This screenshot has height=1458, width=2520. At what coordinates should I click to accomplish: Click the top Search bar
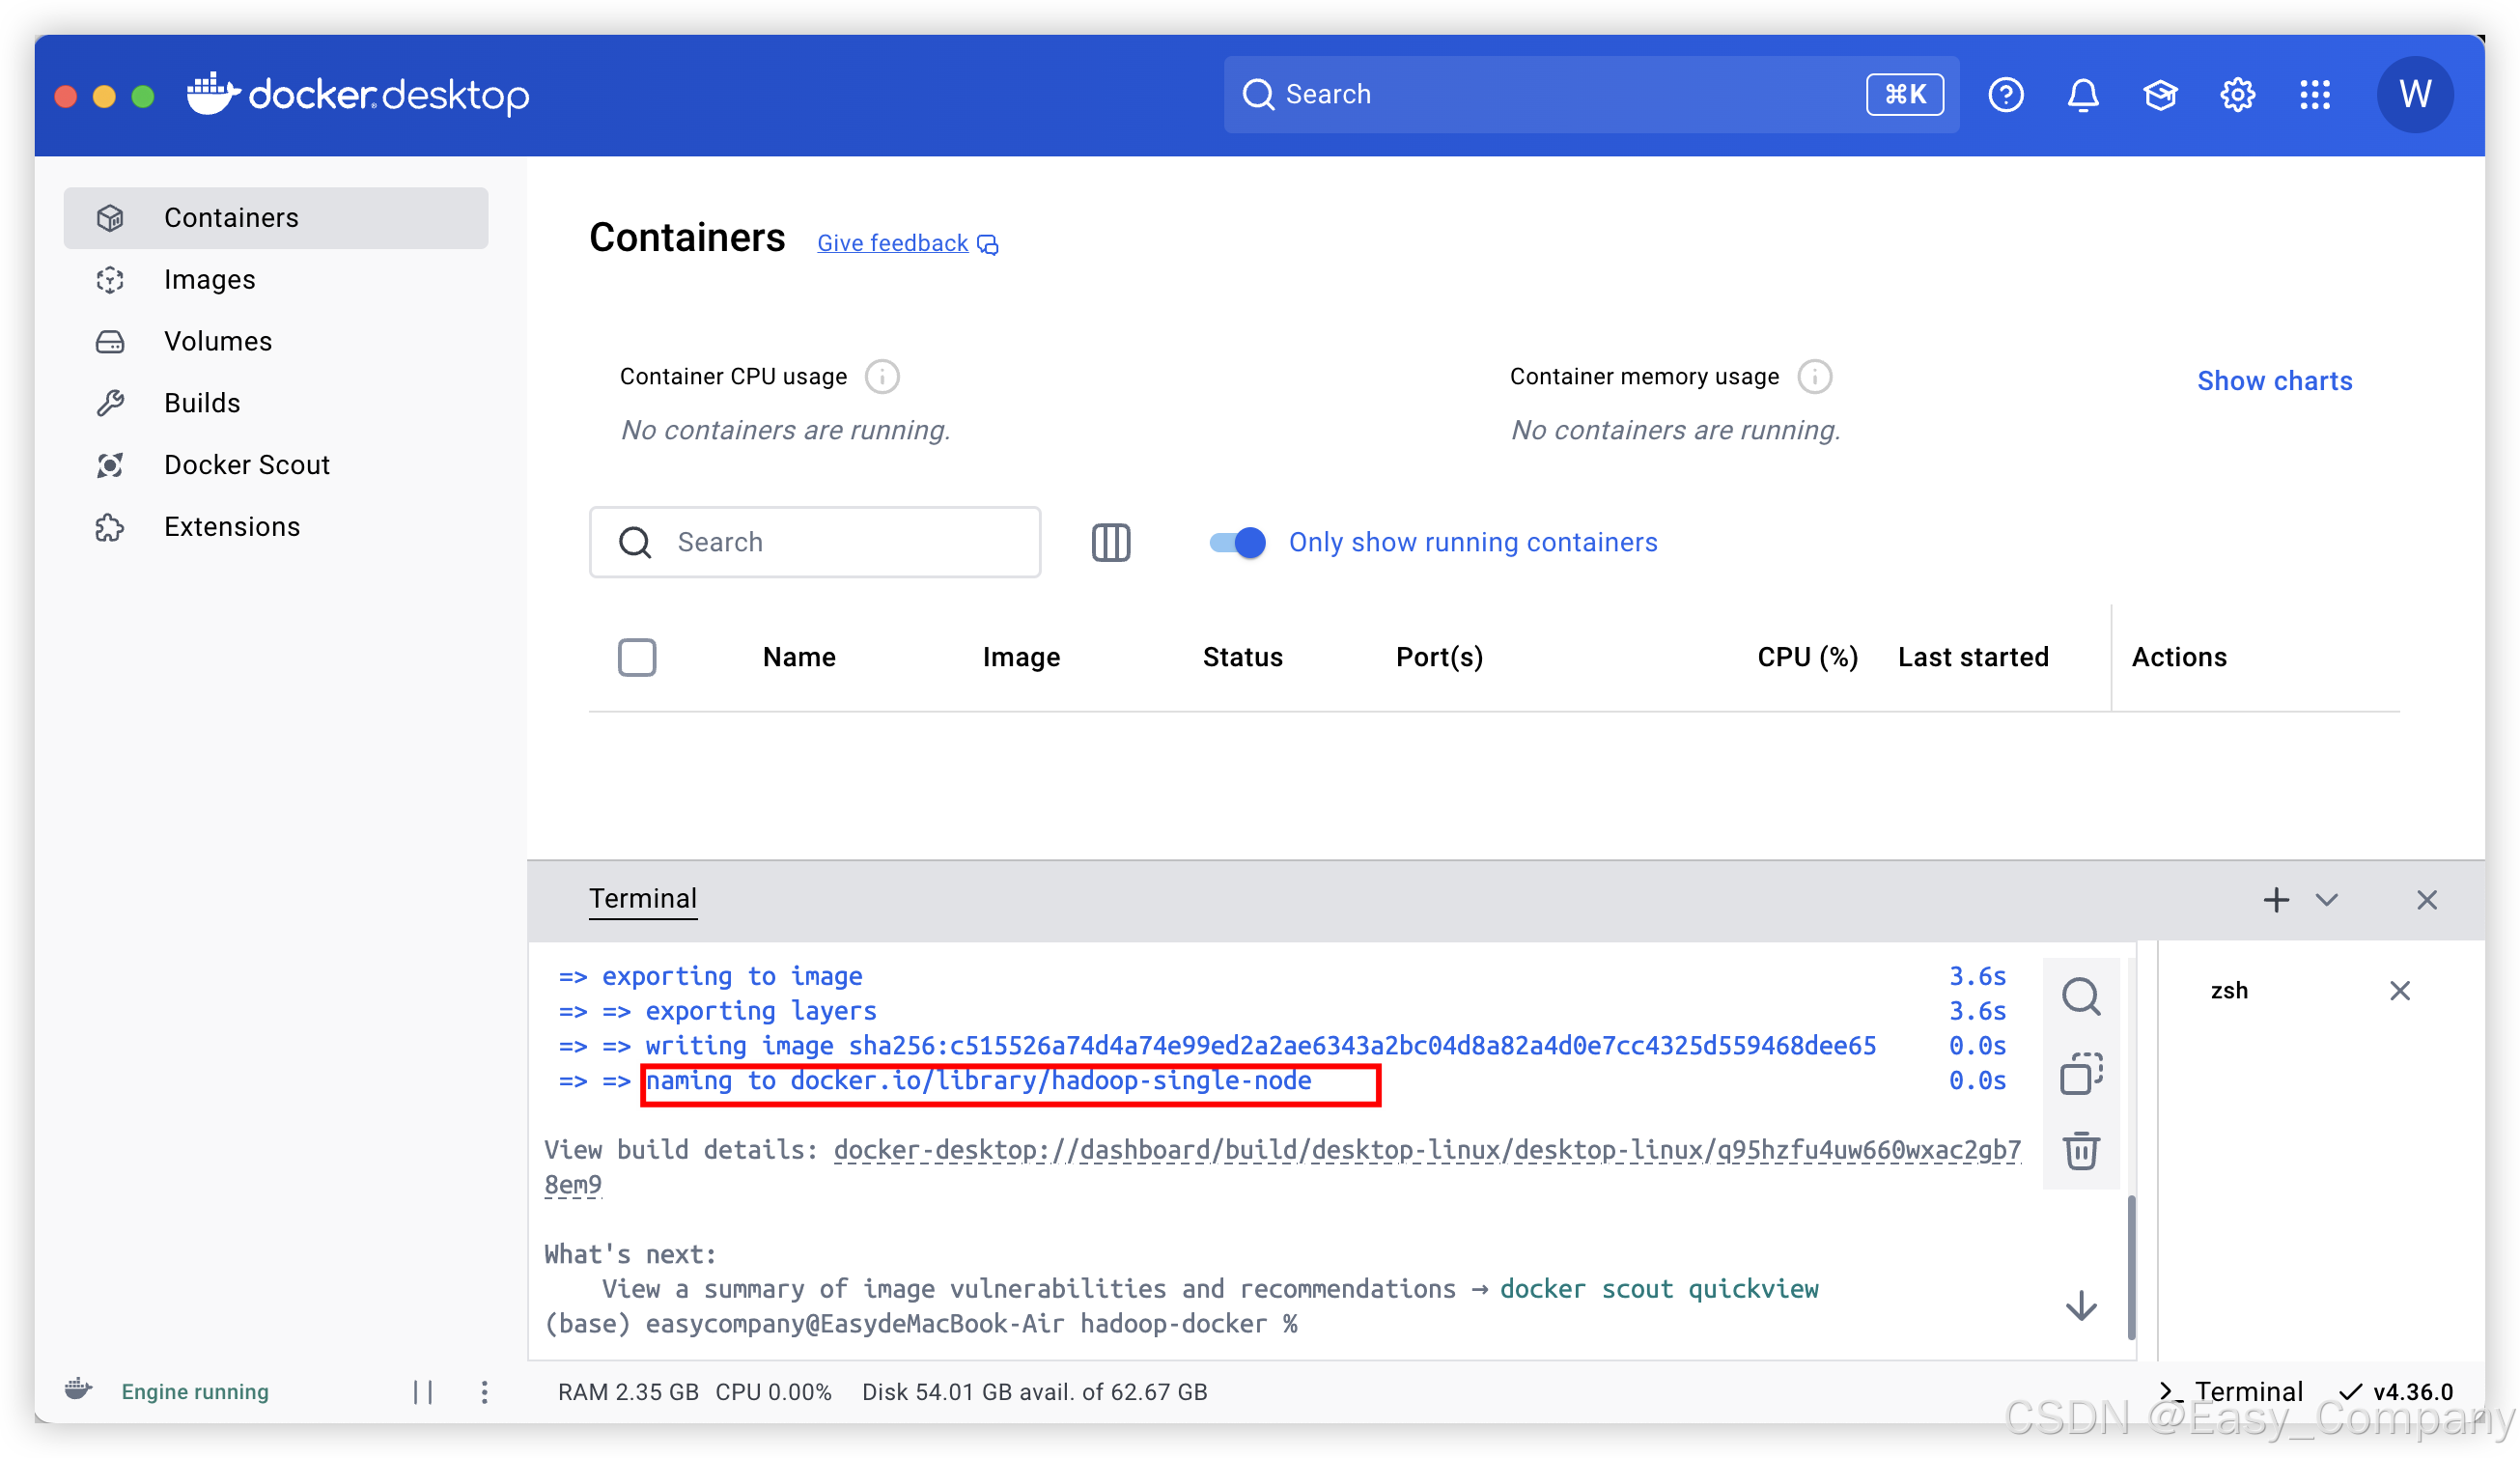point(1590,95)
